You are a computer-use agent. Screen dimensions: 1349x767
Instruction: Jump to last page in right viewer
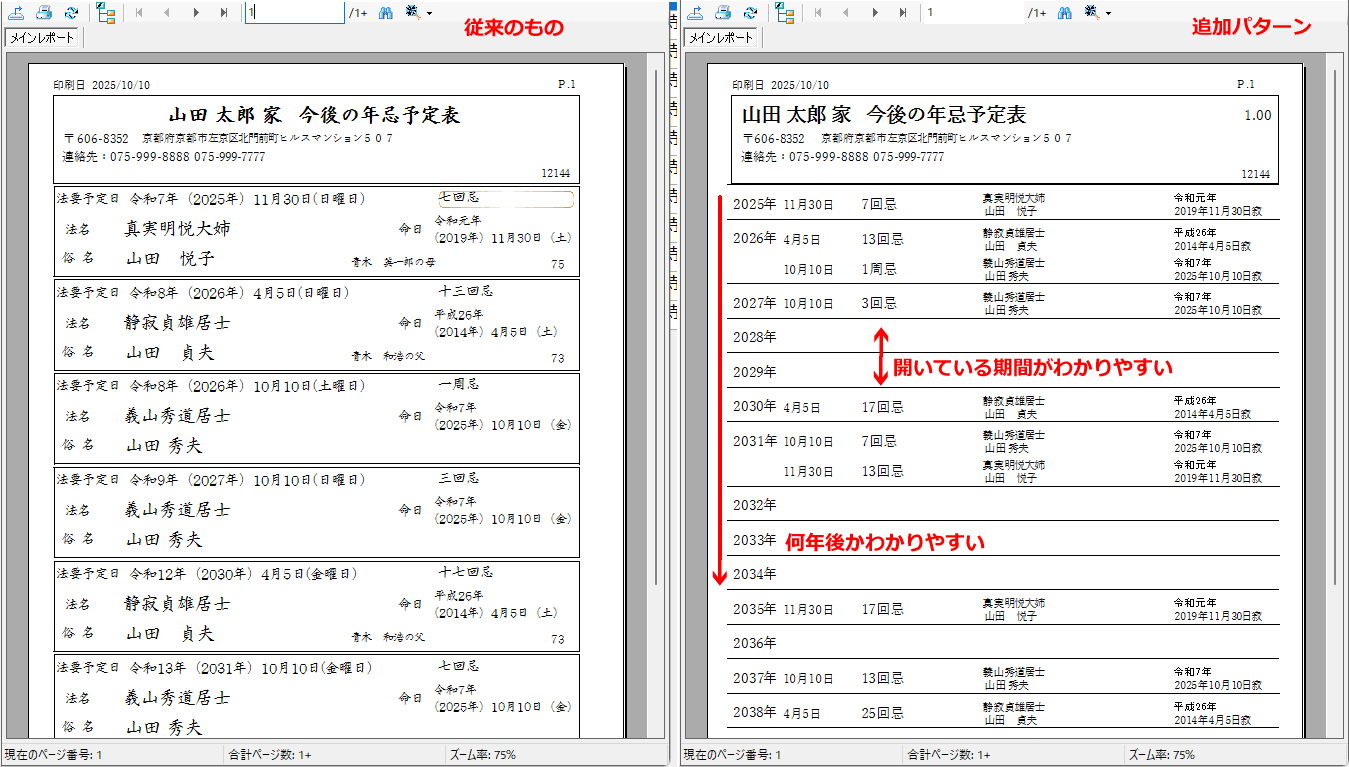point(903,13)
